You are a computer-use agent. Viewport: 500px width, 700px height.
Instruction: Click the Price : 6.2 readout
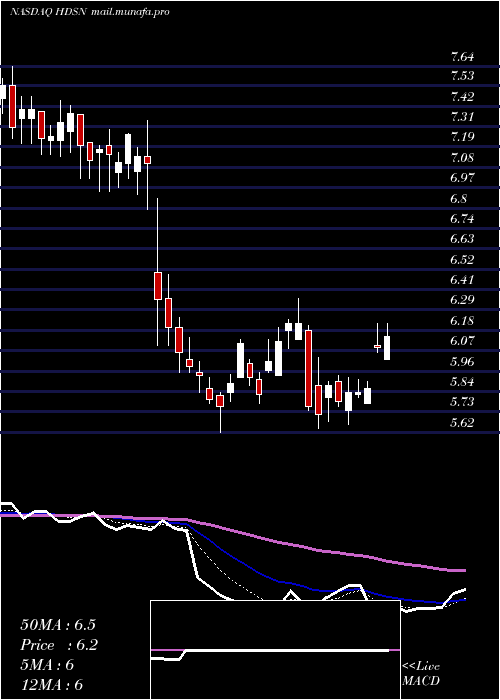pos(59,645)
